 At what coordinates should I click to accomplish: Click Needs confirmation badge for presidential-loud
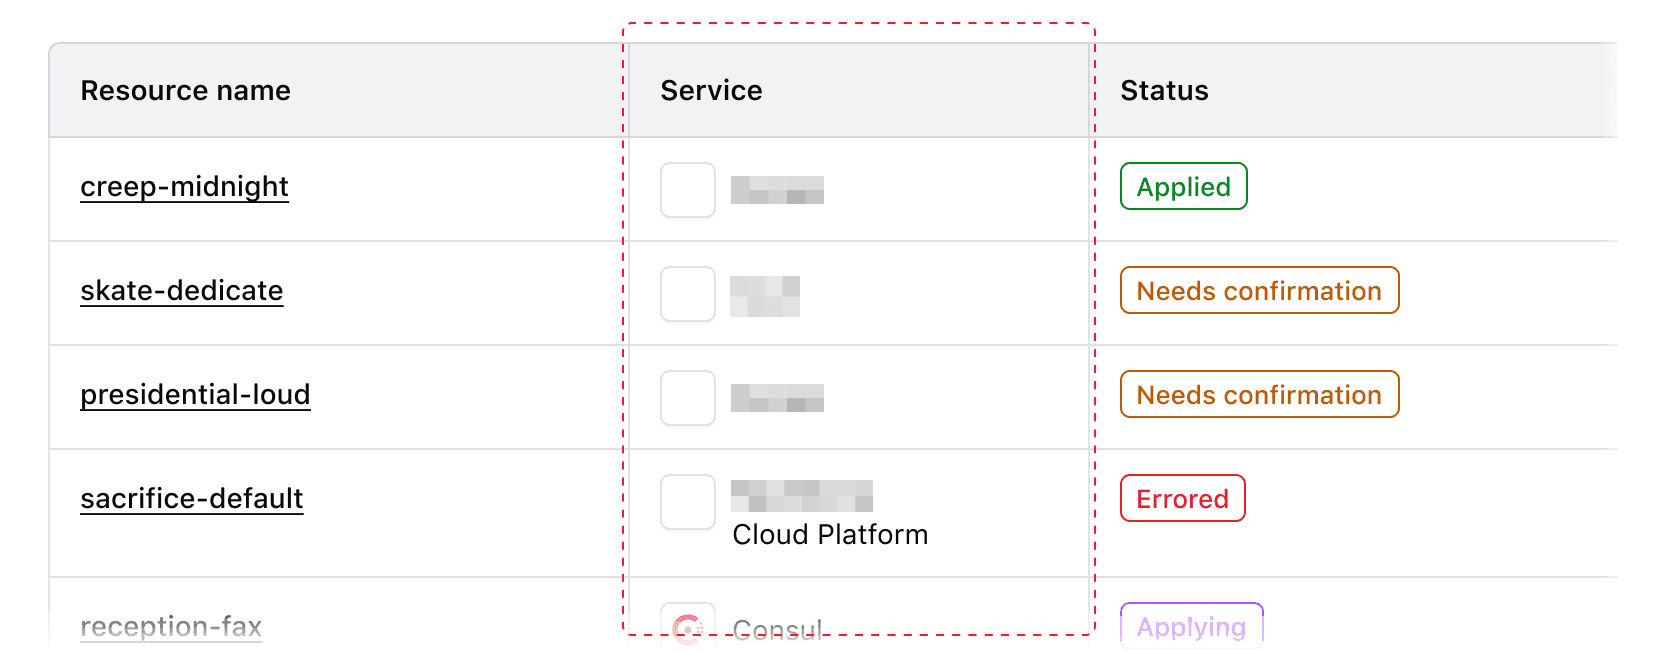click(1260, 394)
